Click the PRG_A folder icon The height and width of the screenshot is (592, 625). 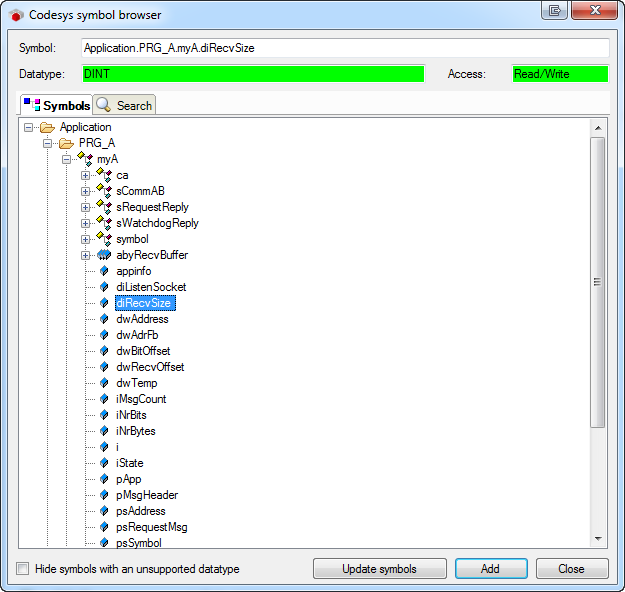pos(66,144)
